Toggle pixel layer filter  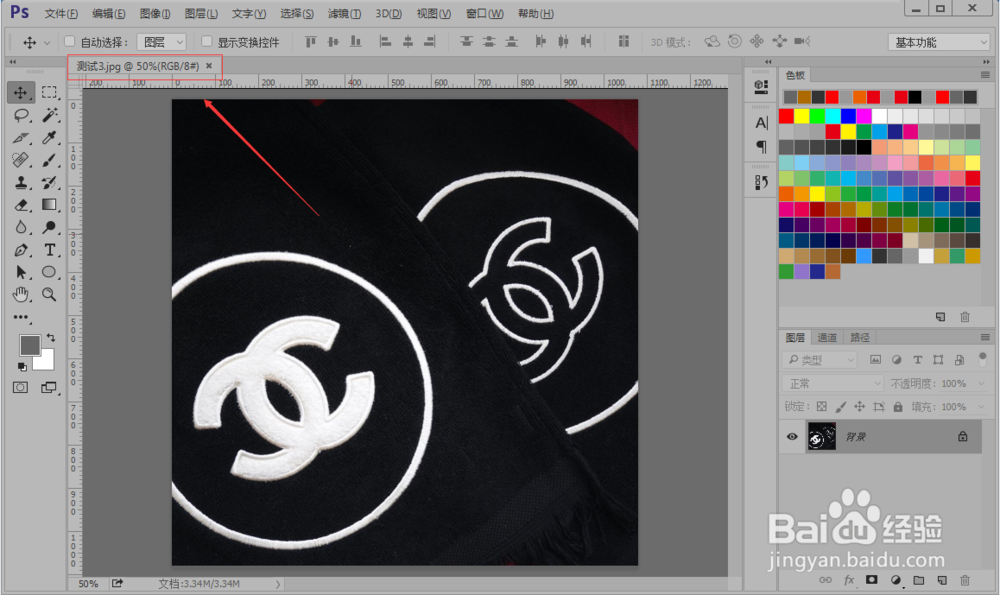tap(876, 360)
